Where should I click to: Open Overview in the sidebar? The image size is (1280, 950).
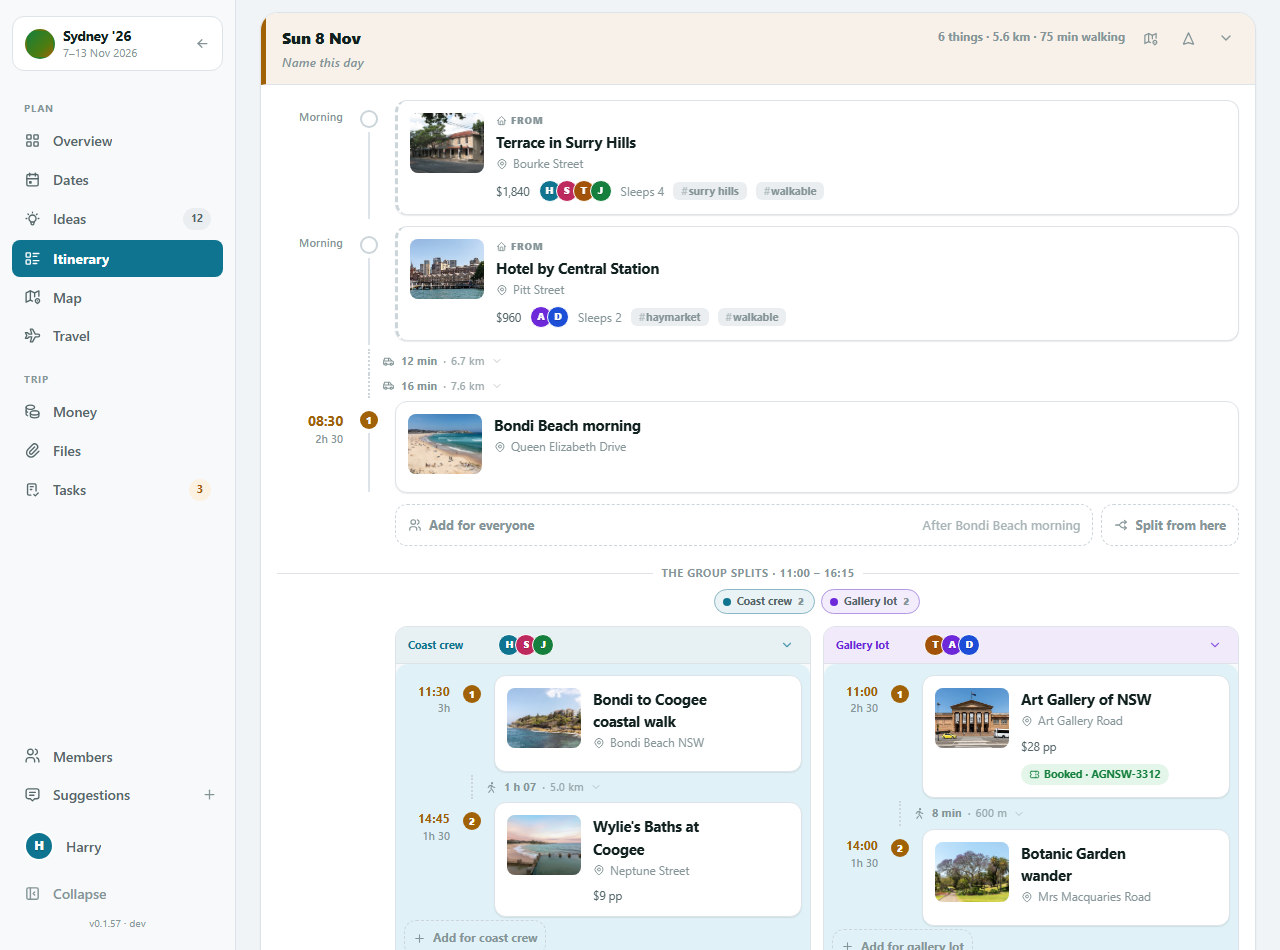(117, 141)
